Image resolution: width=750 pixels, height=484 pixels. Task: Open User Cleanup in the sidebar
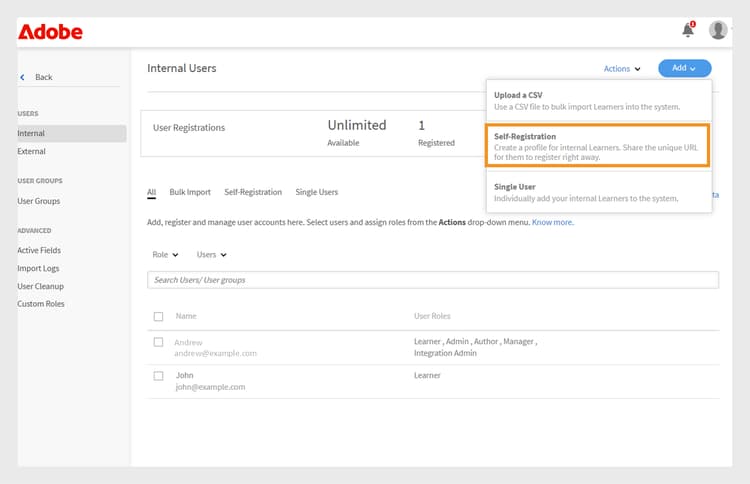40,286
